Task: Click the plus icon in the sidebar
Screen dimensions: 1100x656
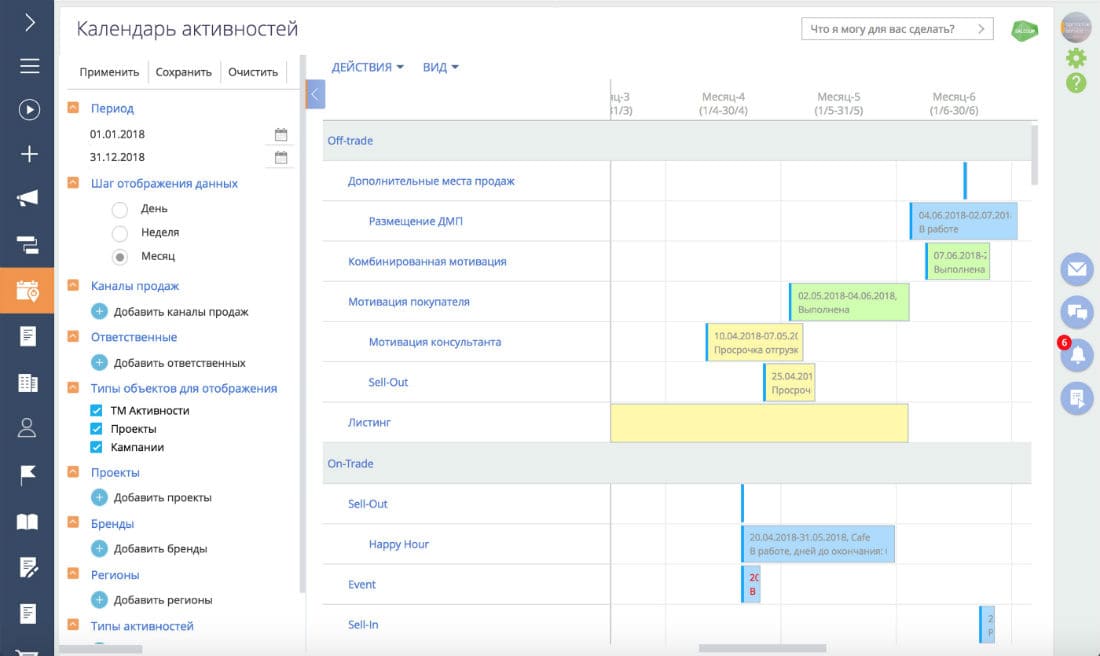Action: [29, 154]
